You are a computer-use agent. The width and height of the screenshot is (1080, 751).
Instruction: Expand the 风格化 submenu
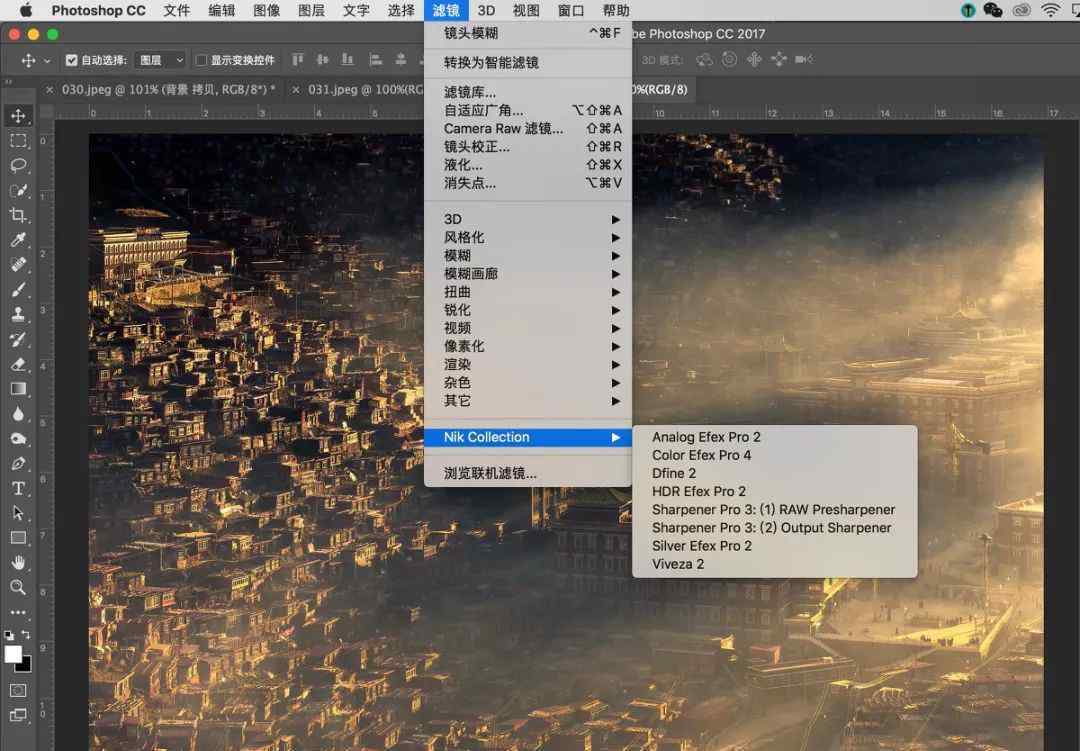528,237
